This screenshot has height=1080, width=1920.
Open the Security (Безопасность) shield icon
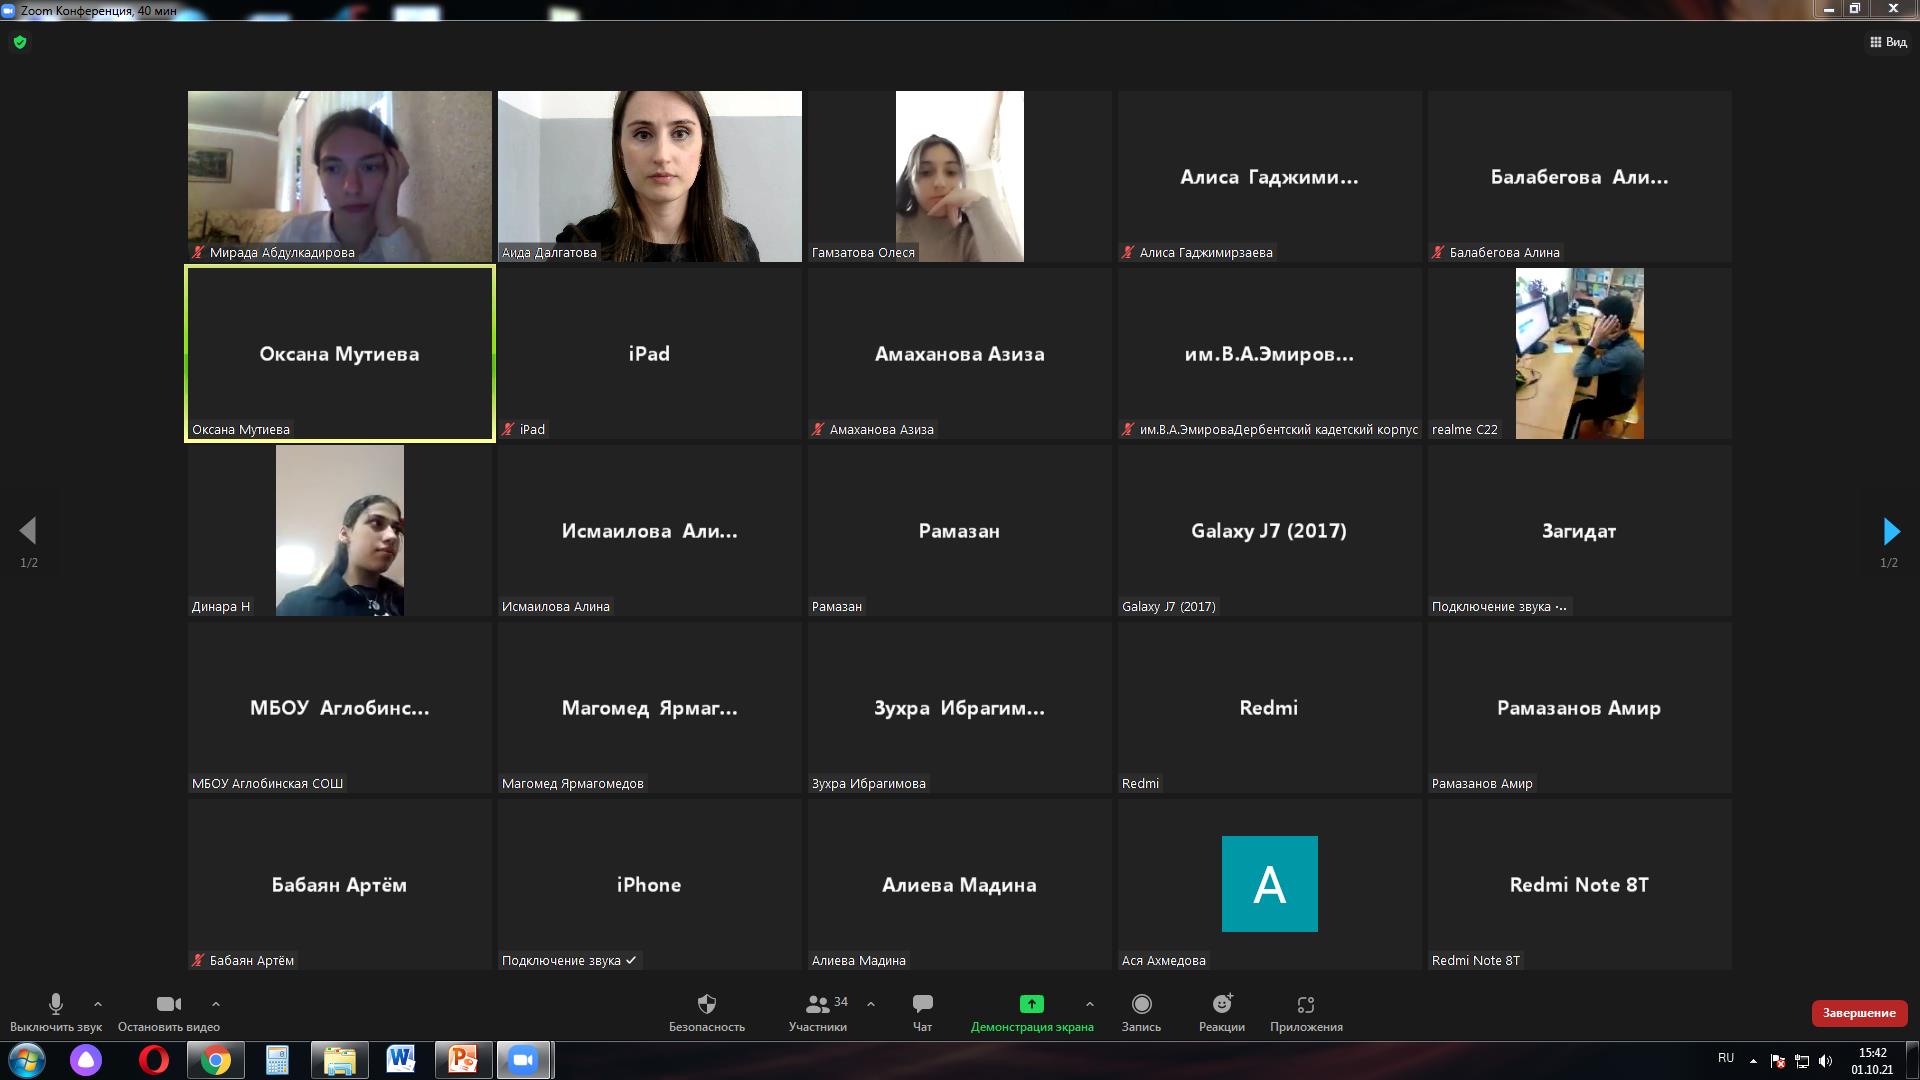pos(707,1004)
